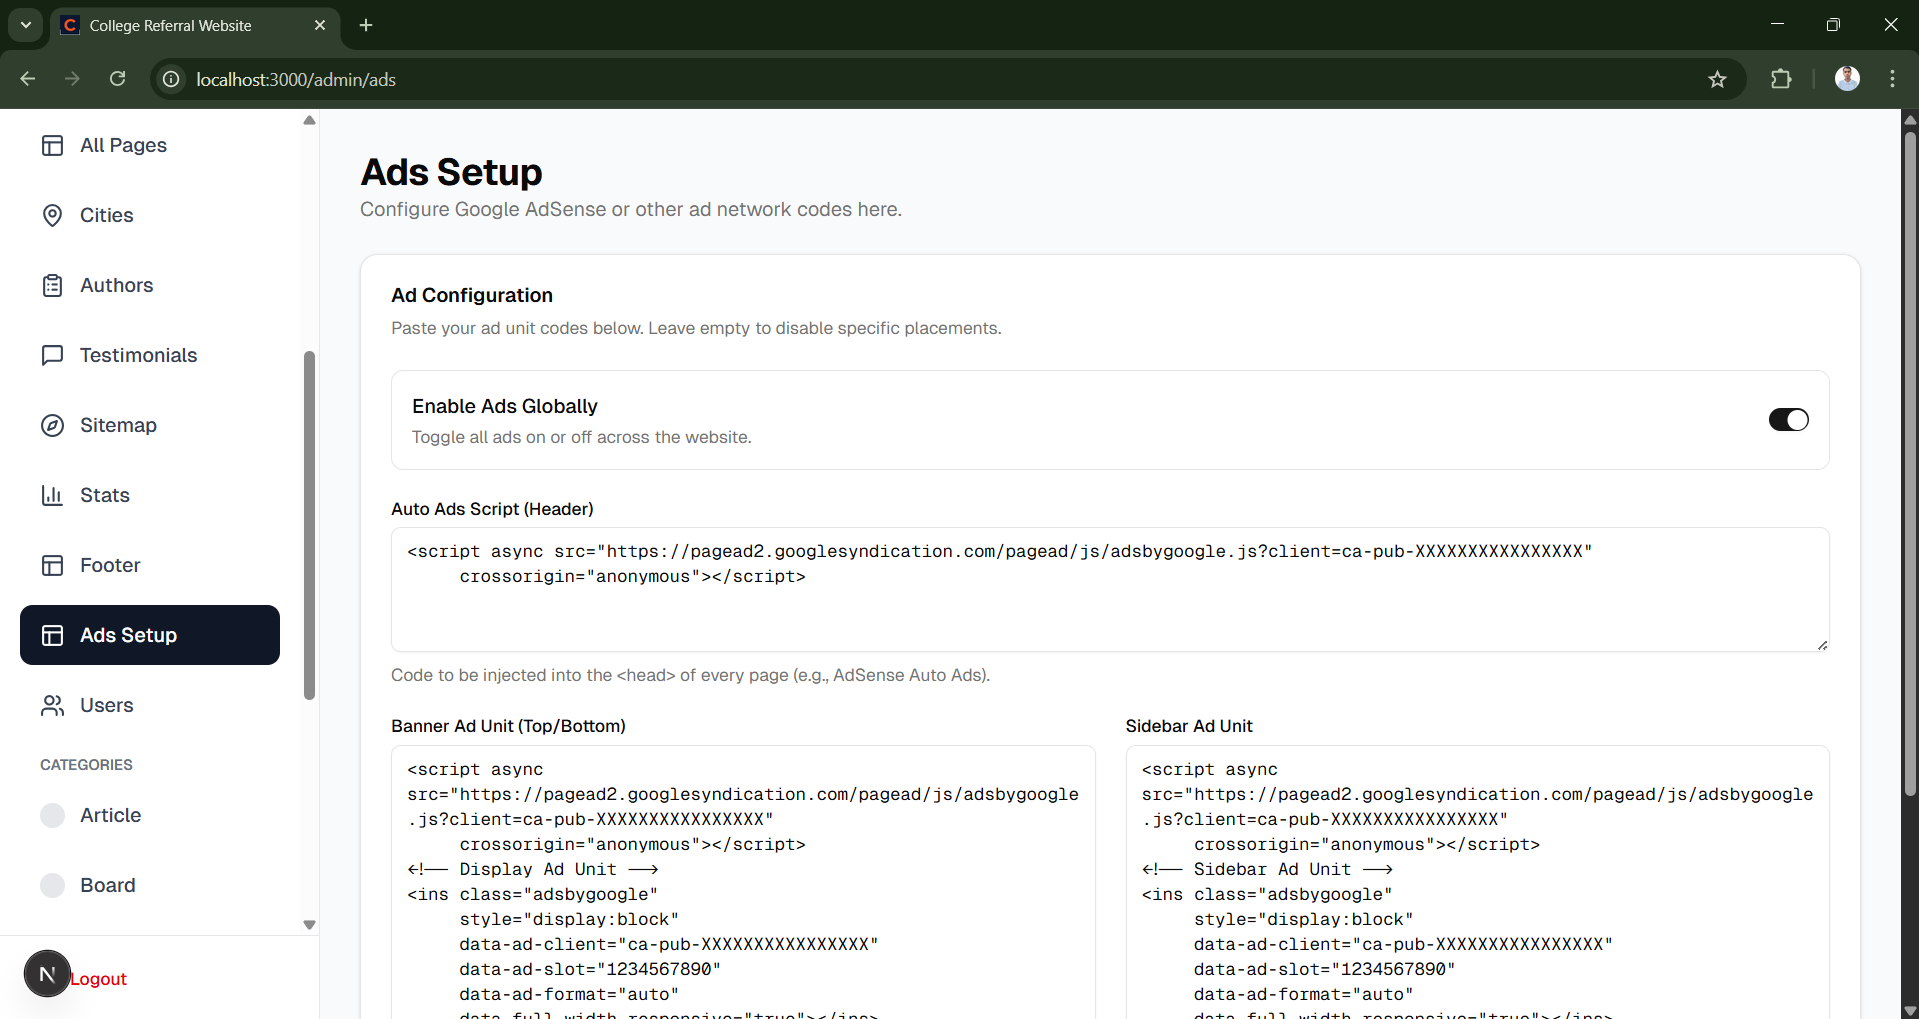Image resolution: width=1919 pixels, height=1019 pixels.
Task: Open the Article category
Action: [x=110, y=816]
